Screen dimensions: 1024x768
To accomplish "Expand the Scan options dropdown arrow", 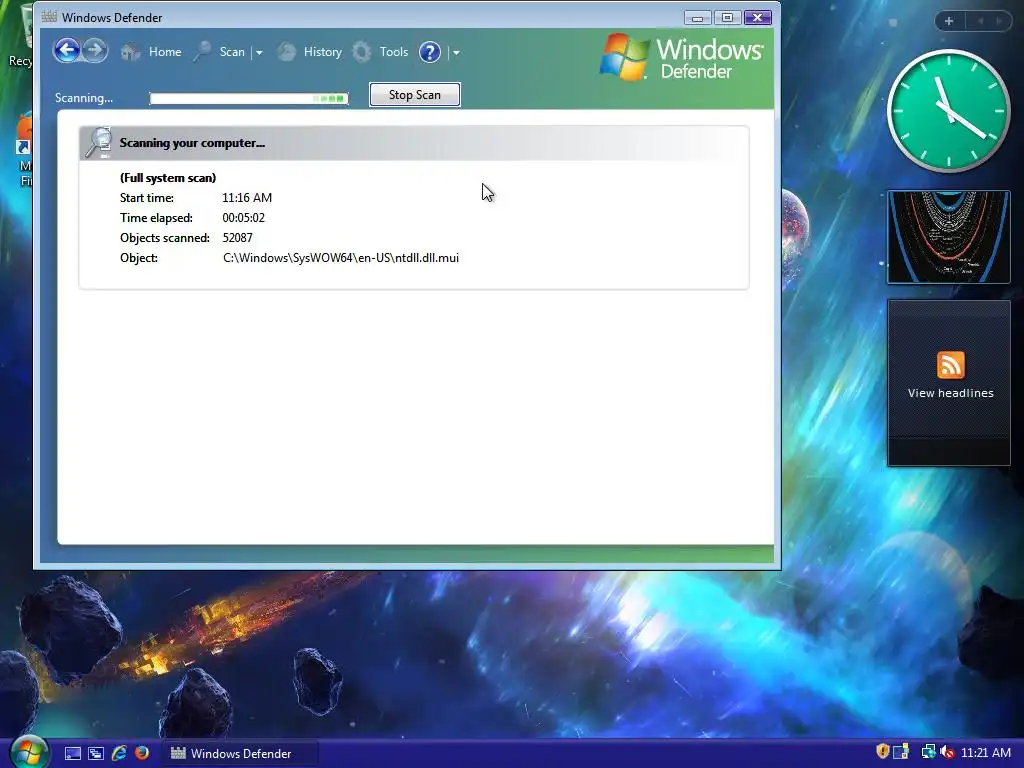I will click(259, 52).
